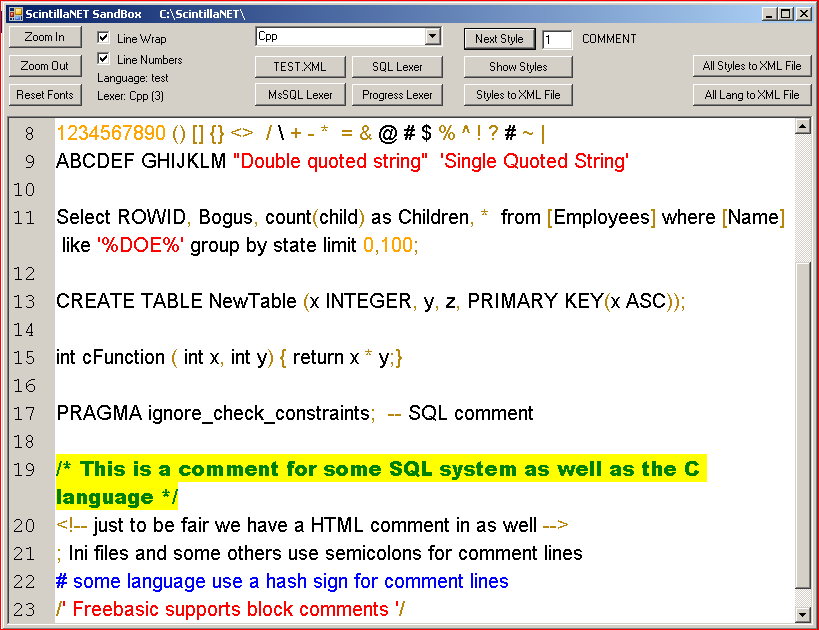The height and width of the screenshot is (630, 819).
Task: Click the '%DOE%' string literal
Action: point(141,245)
